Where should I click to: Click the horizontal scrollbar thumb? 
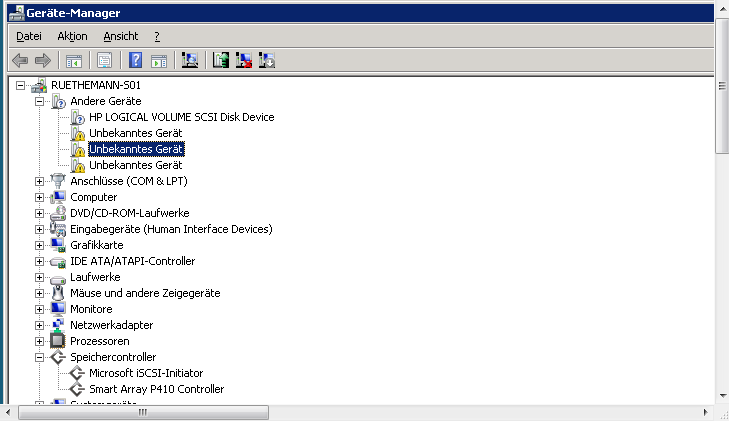click(x=143, y=413)
